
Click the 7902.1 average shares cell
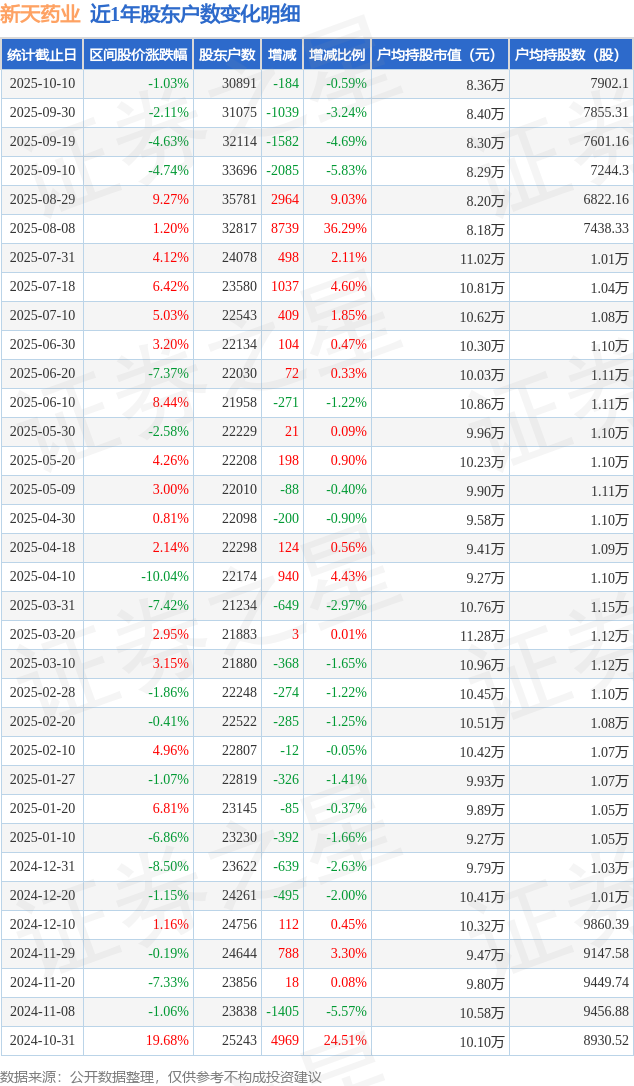[609, 84]
